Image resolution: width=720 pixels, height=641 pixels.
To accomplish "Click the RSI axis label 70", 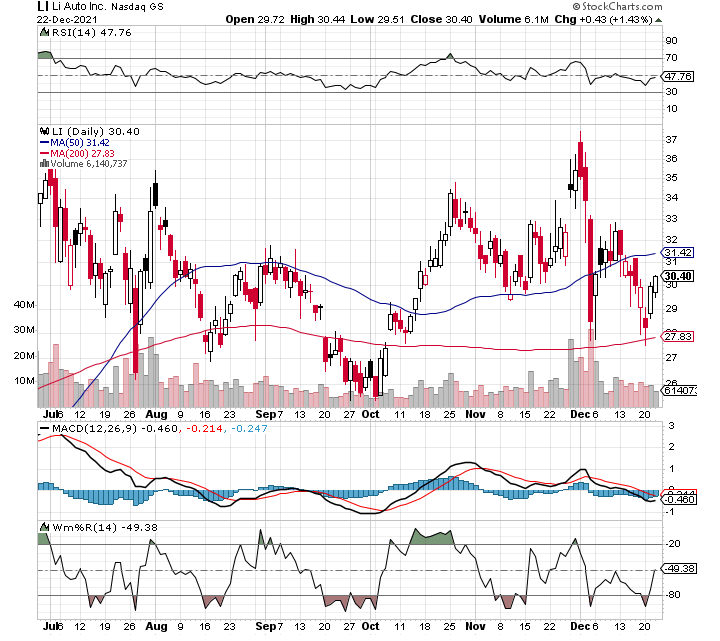I will point(671,58).
